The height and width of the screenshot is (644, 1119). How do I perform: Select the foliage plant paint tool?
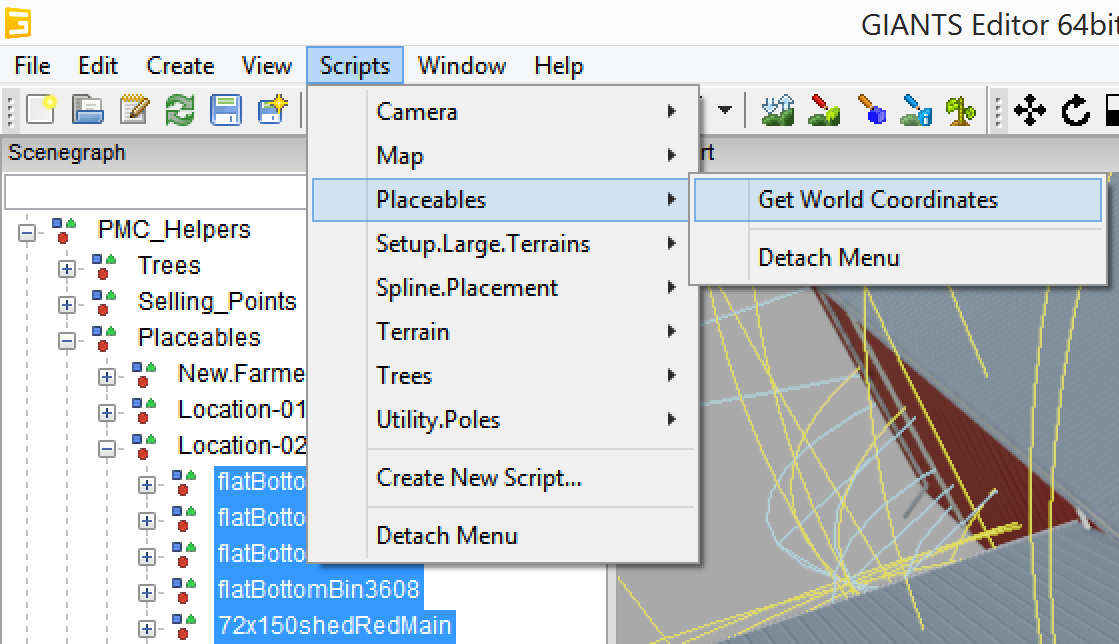pos(961,110)
